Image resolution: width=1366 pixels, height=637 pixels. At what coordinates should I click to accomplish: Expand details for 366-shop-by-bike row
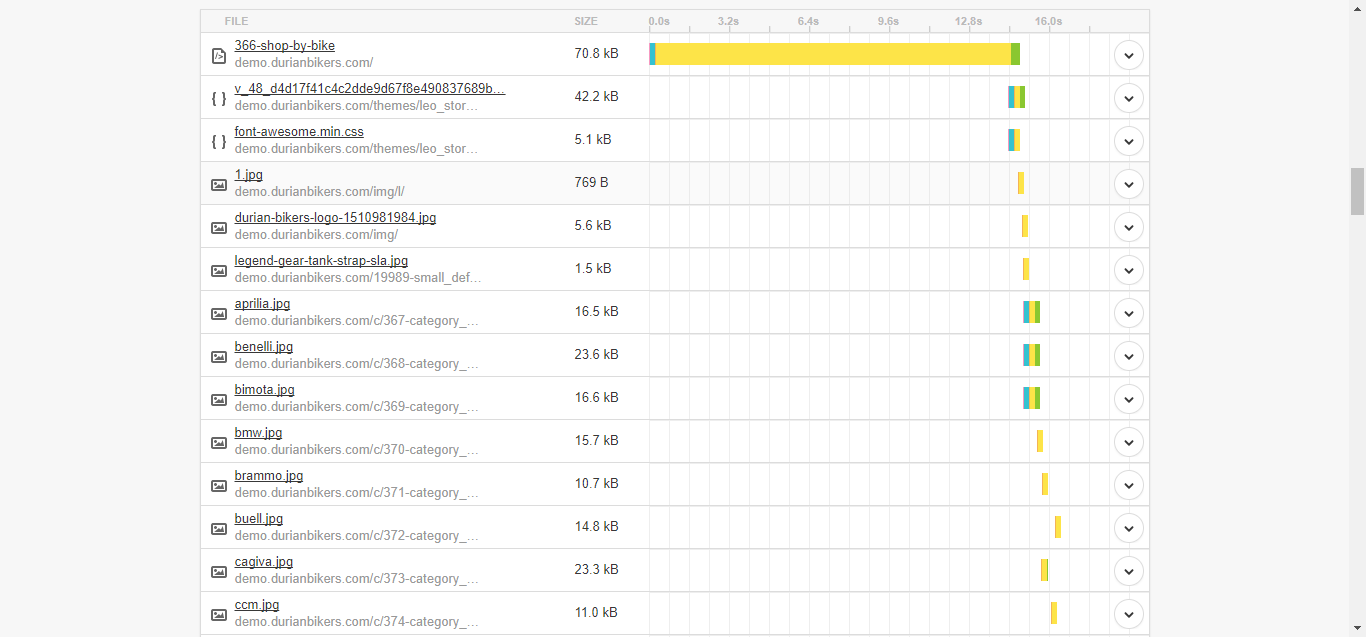(1128, 55)
